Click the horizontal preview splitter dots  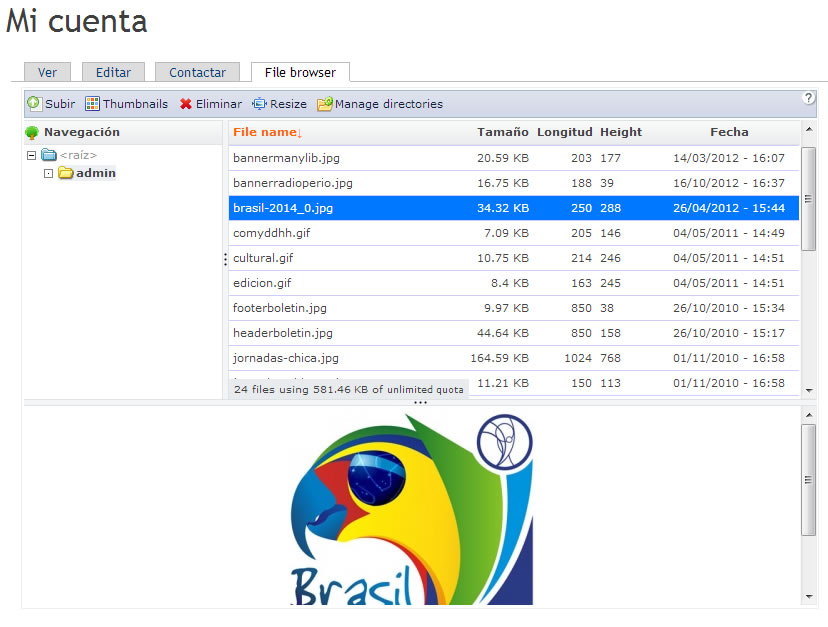pos(420,403)
